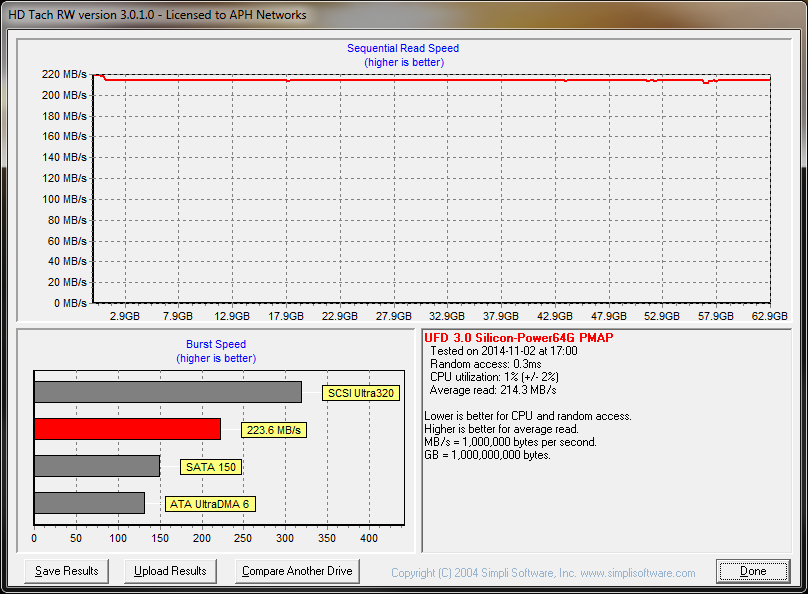Click the Save Results button

67,571
